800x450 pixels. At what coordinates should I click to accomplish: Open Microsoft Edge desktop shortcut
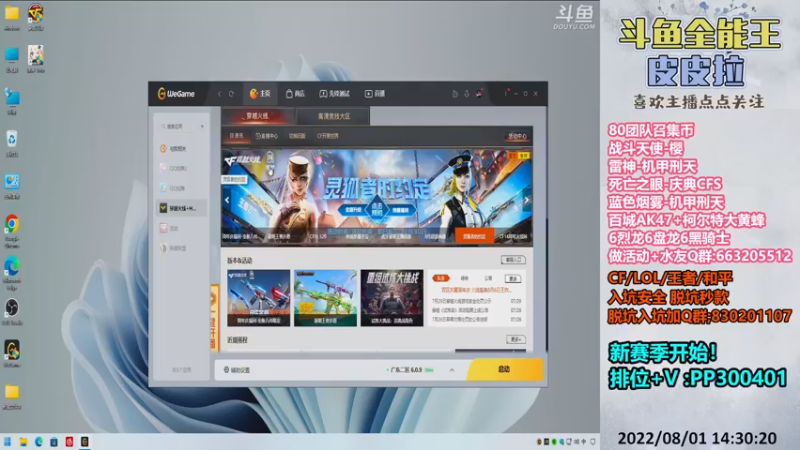[x=12, y=273]
